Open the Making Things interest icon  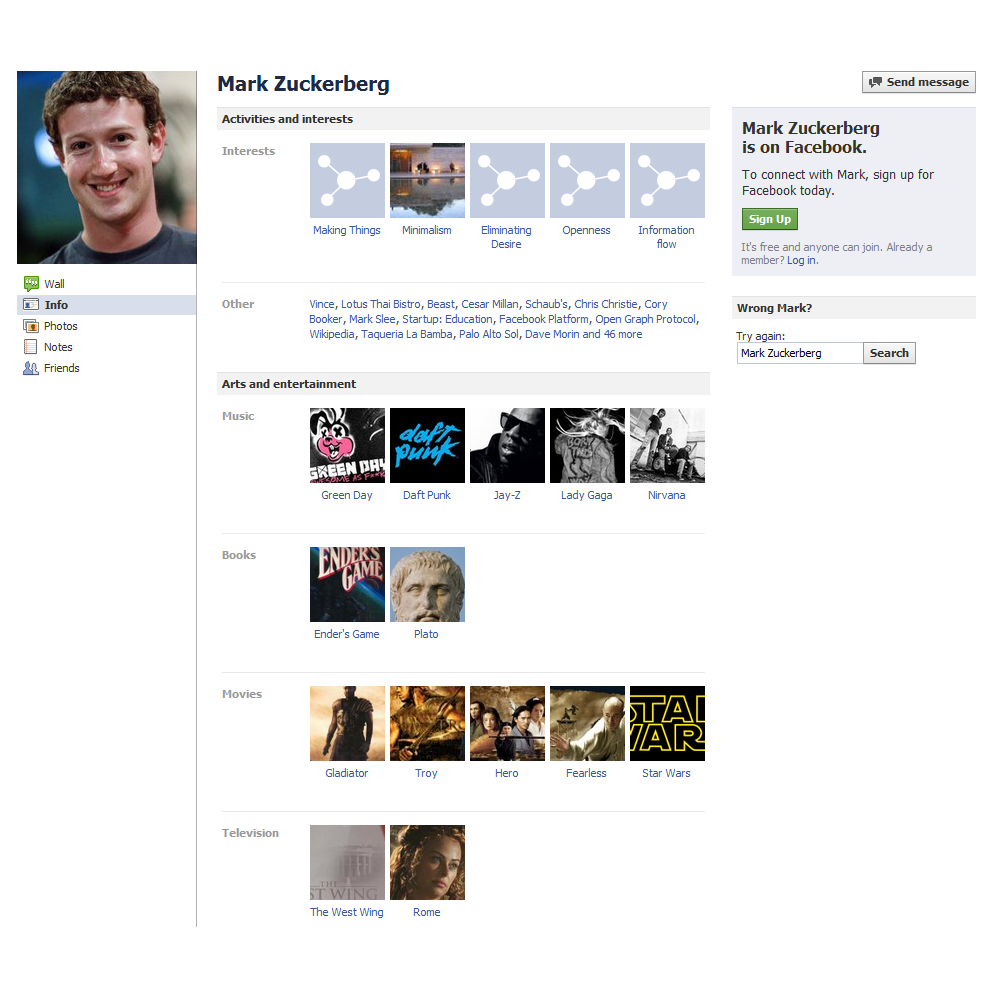point(348,180)
